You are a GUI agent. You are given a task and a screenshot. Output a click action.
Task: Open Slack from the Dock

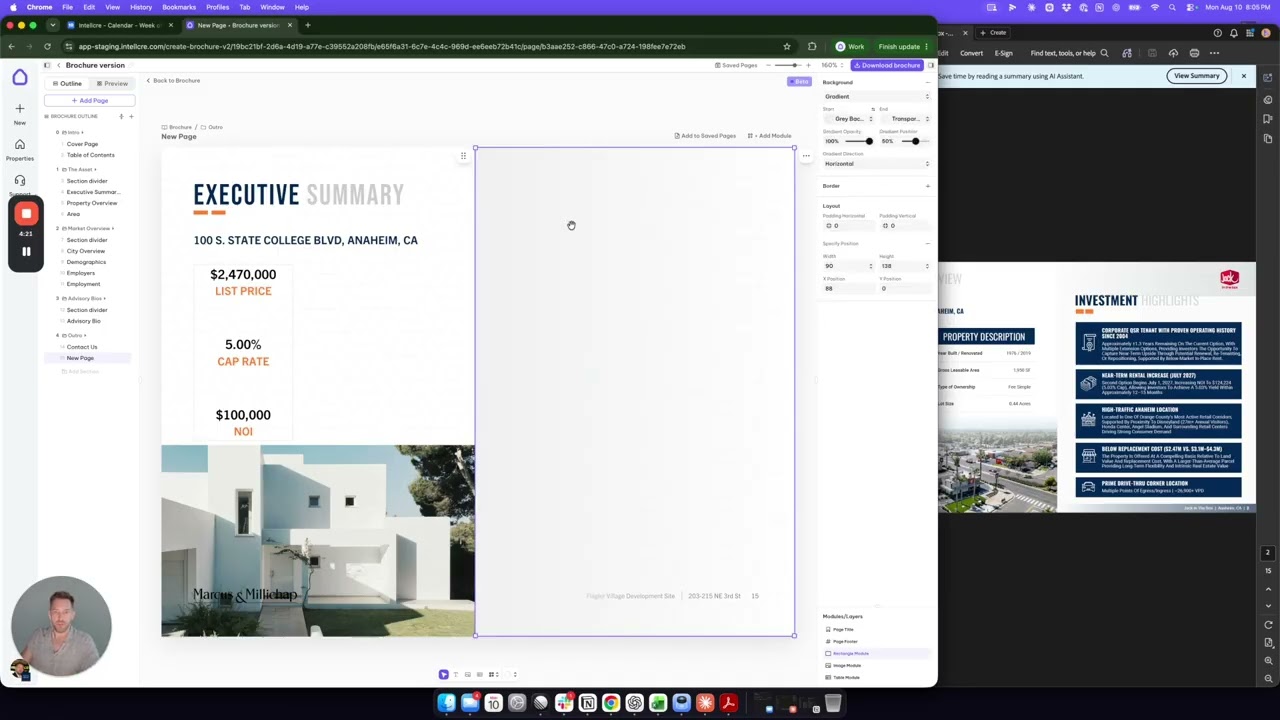tap(564, 704)
